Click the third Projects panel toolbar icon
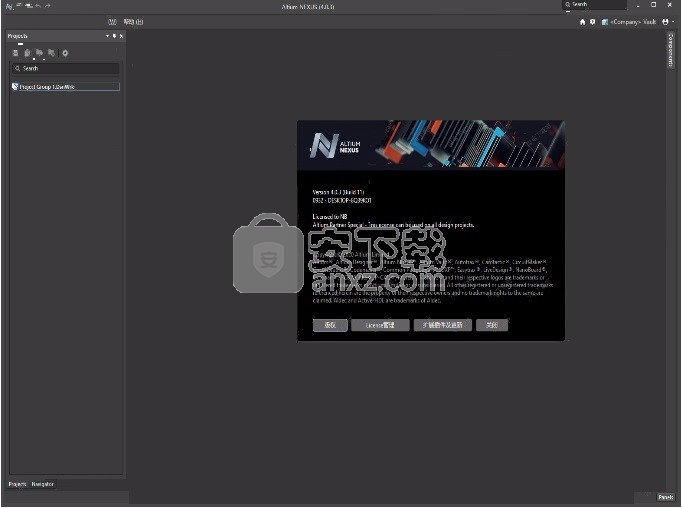Image resolution: width=682 pixels, height=509 pixels. tap(40, 53)
